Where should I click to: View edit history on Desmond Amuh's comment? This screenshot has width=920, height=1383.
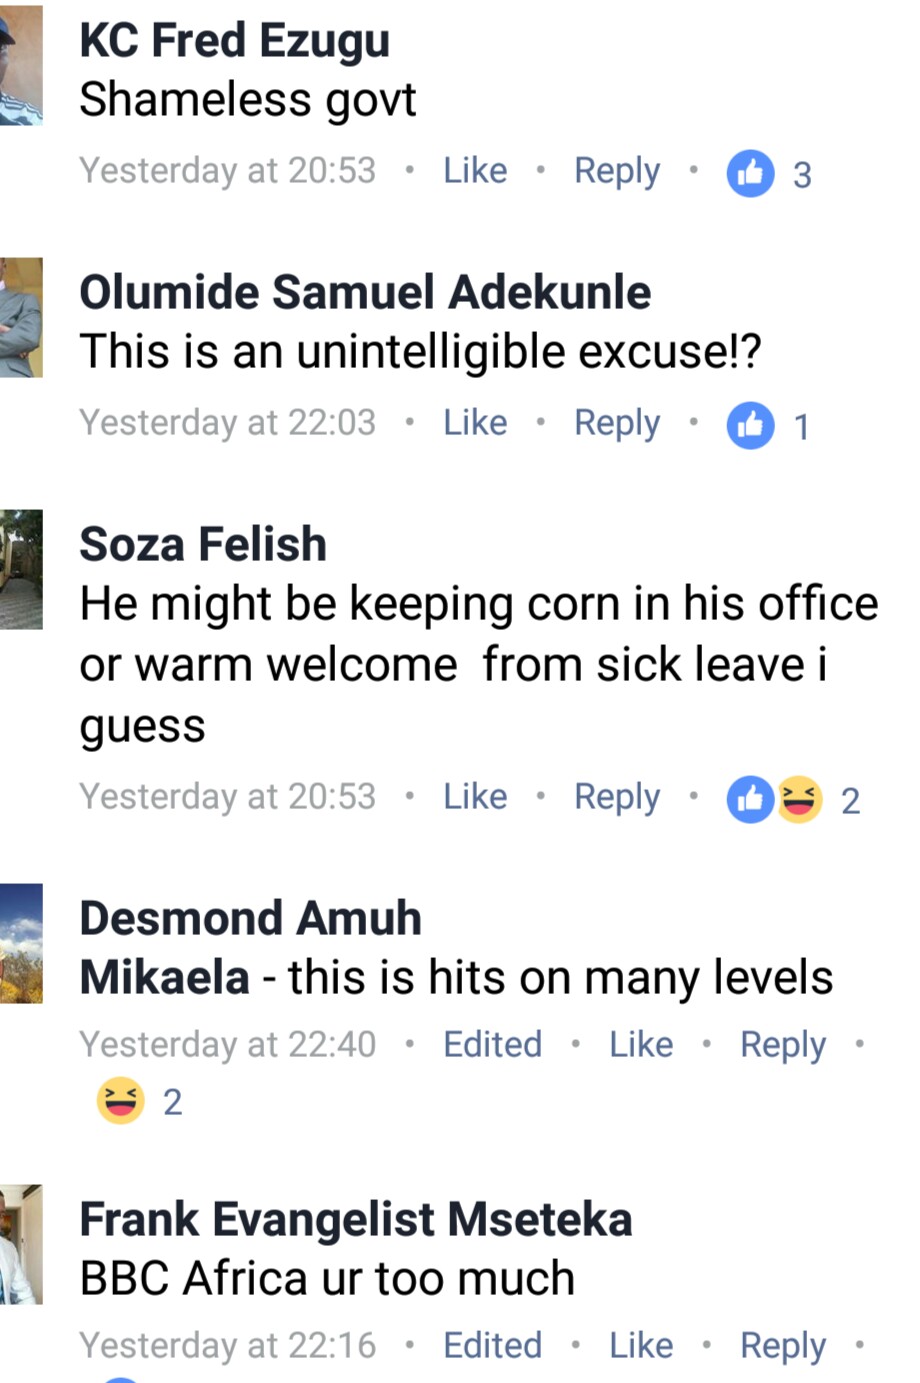click(x=492, y=1045)
